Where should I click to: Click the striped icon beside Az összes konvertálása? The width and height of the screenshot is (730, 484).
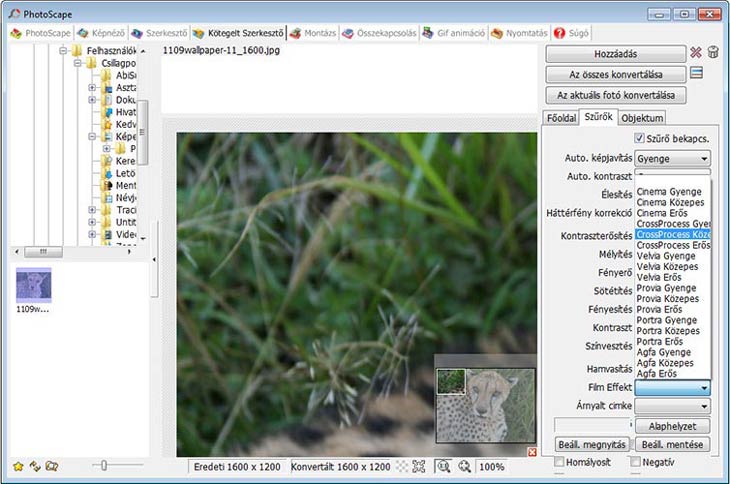tap(697, 73)
